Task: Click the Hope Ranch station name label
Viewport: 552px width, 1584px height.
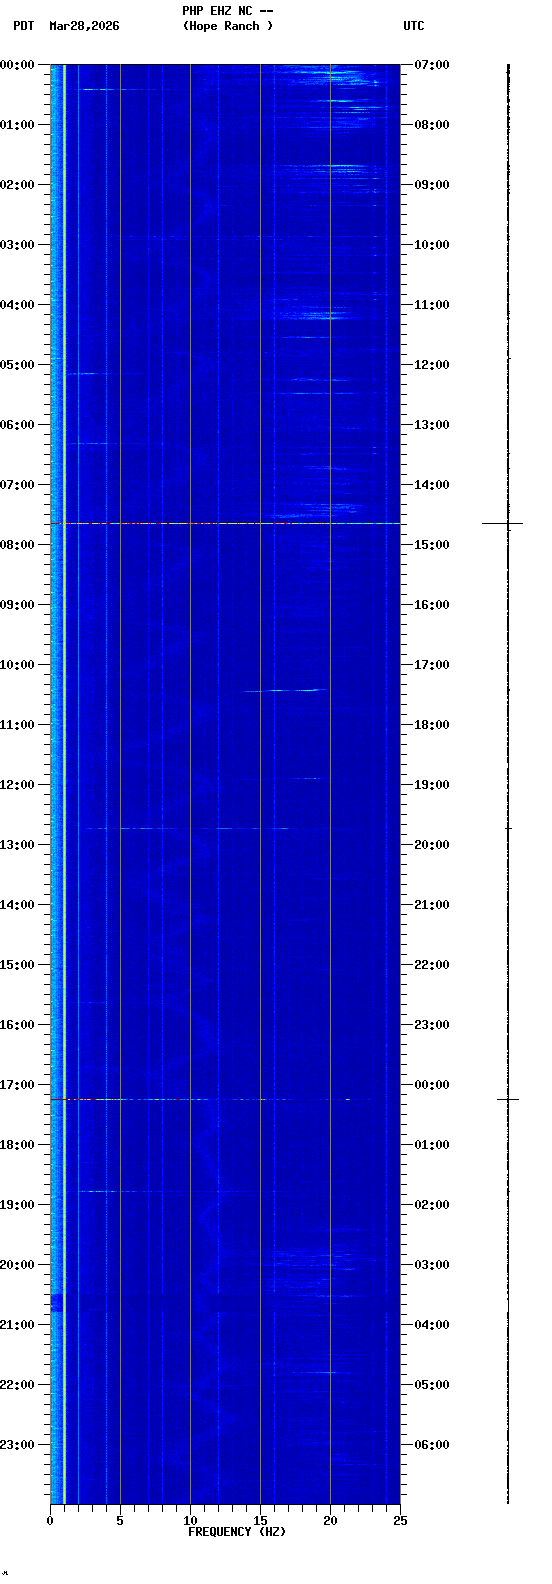Action: [x=228, y=26]
